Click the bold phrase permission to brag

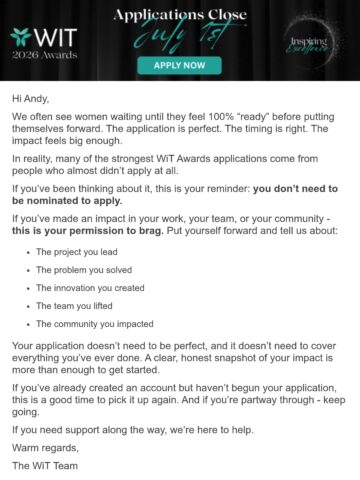88,231
